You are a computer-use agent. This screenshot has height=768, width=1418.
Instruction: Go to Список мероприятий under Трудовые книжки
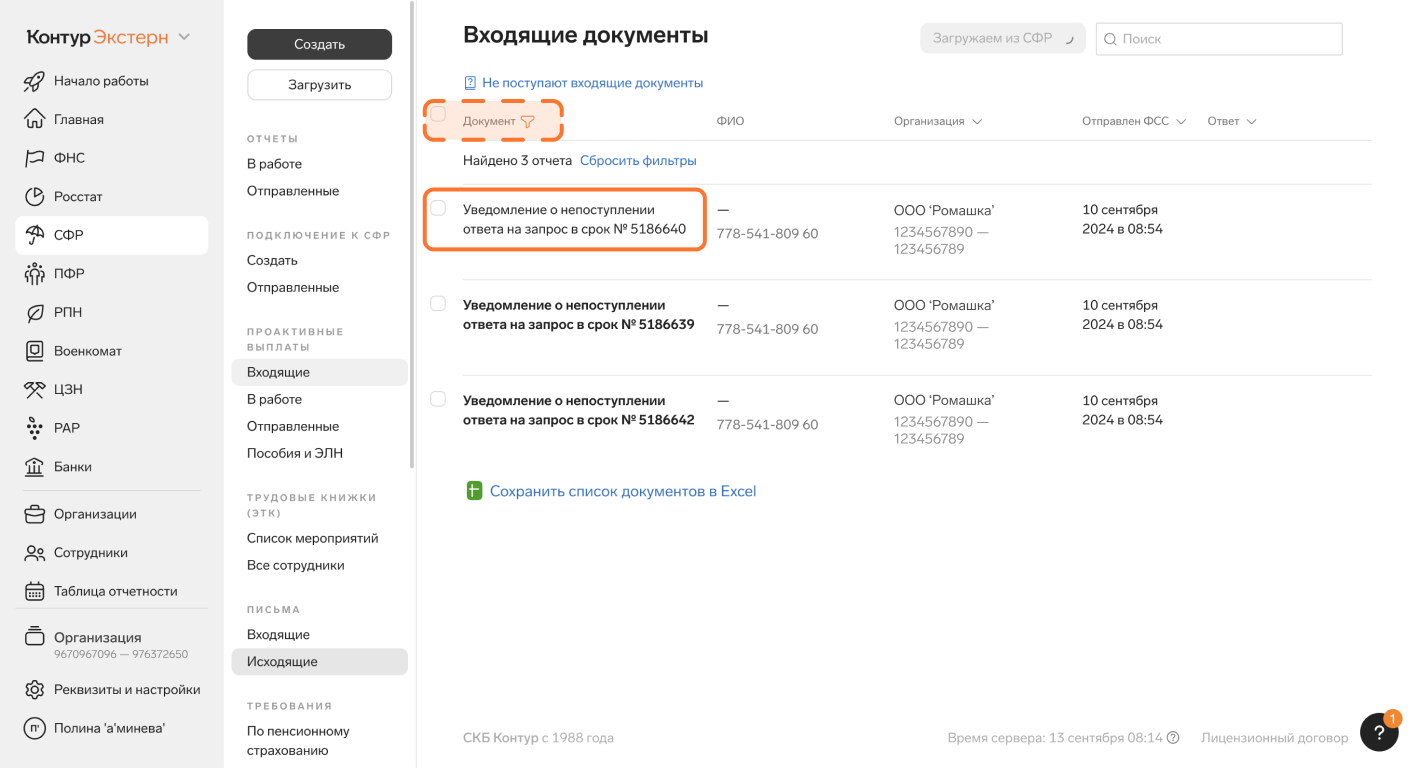click(x=312, y=538)
